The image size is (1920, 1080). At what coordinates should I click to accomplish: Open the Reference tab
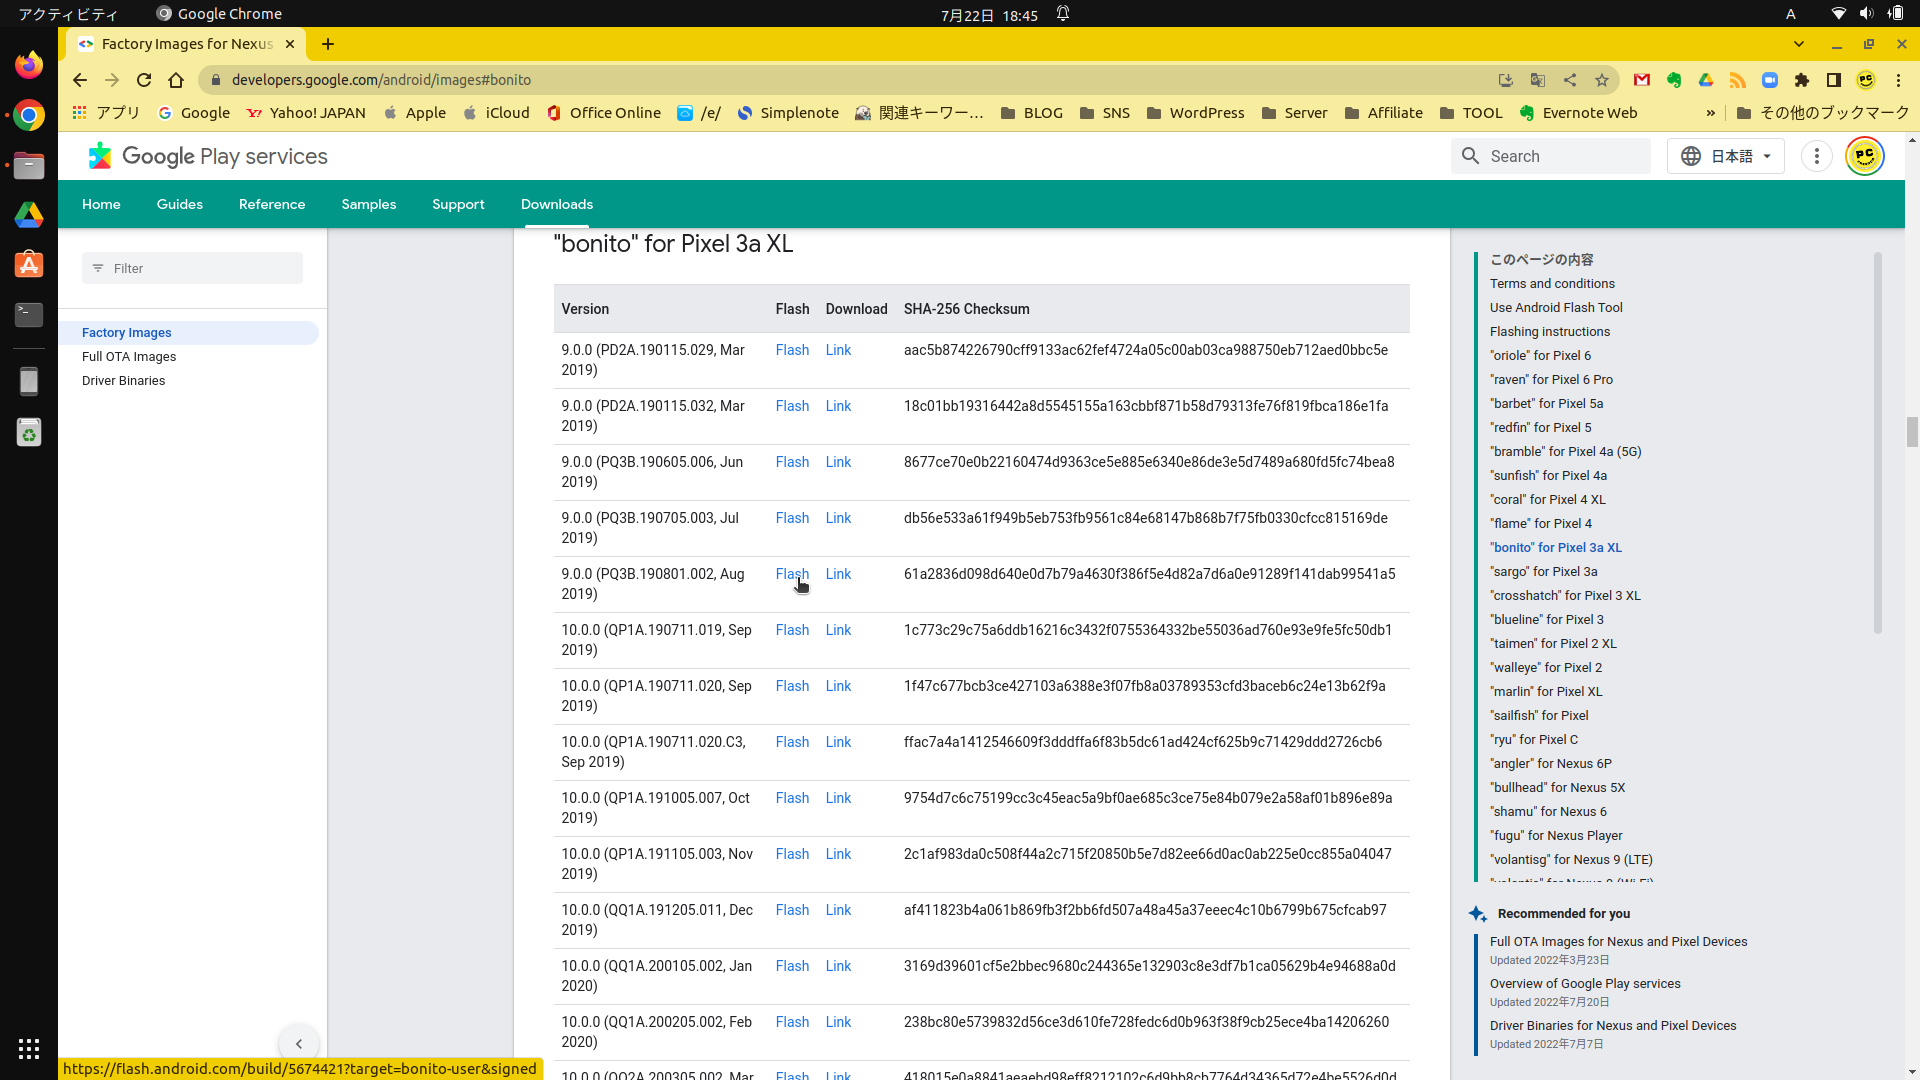[x=271, y=204]
